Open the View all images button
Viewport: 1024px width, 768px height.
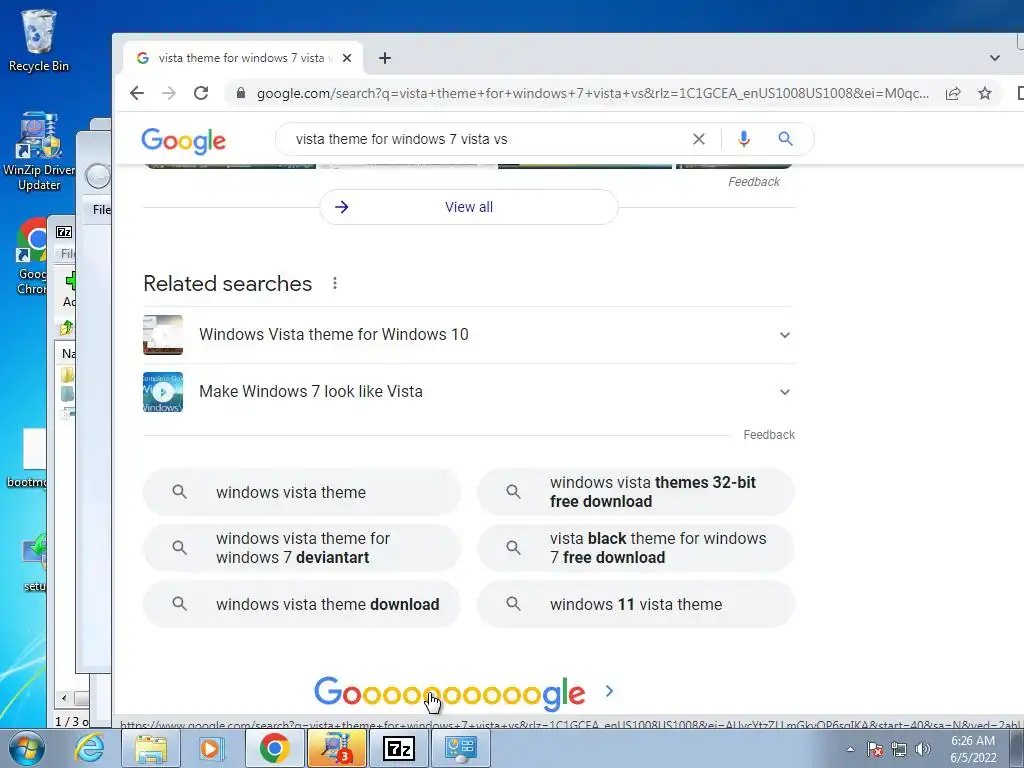pyautogui.click(x=468, y=207)
